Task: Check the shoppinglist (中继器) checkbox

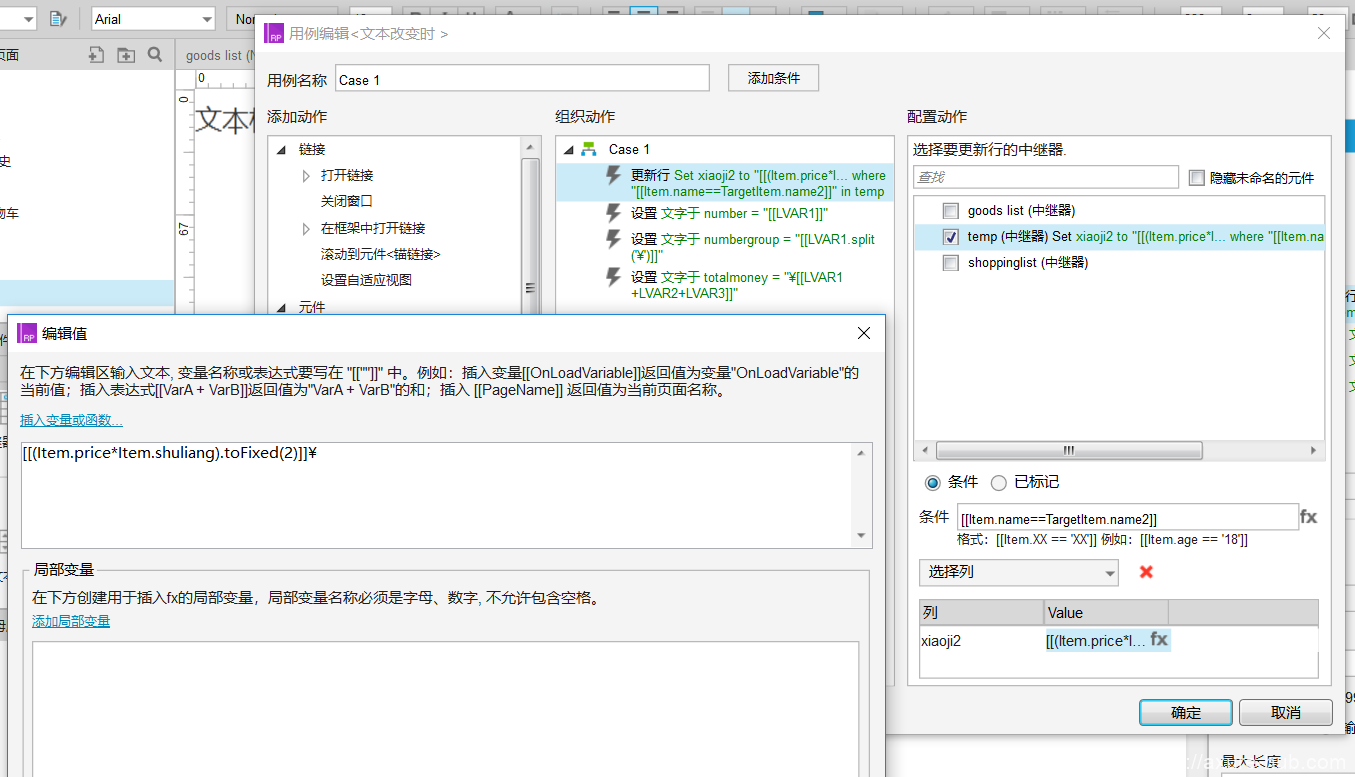Action: pos(951,263)
